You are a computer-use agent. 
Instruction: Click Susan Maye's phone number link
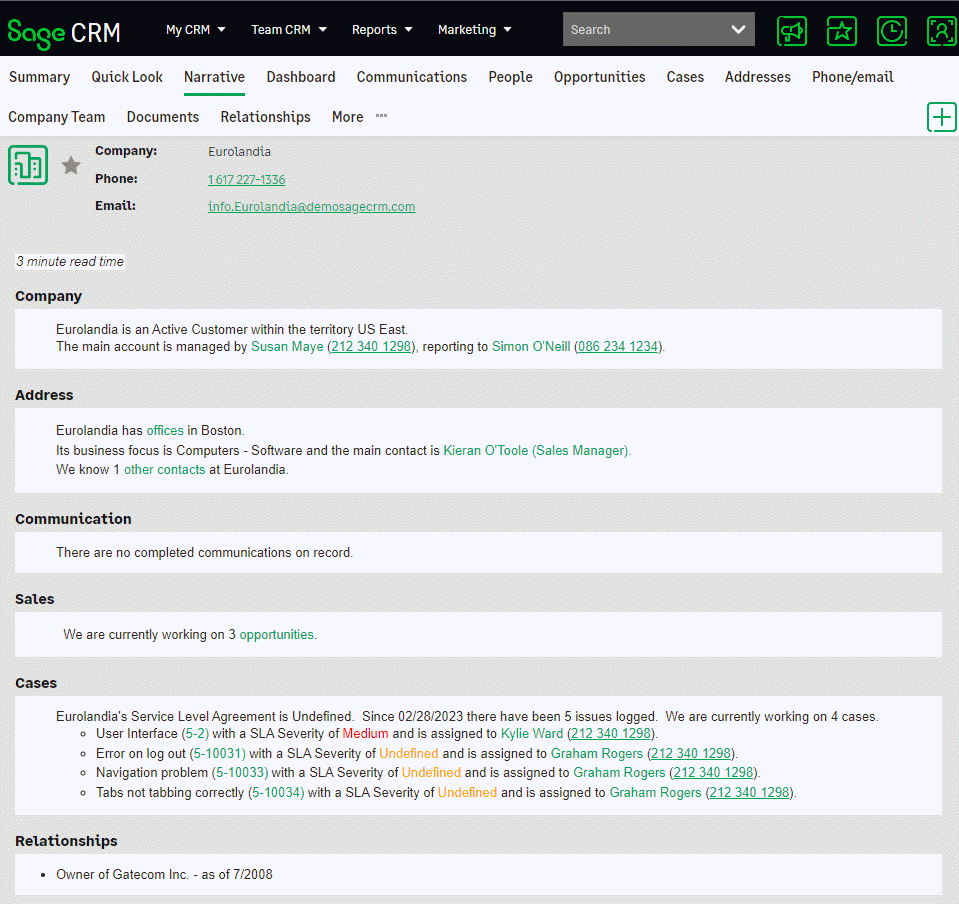tap(371, 347)
